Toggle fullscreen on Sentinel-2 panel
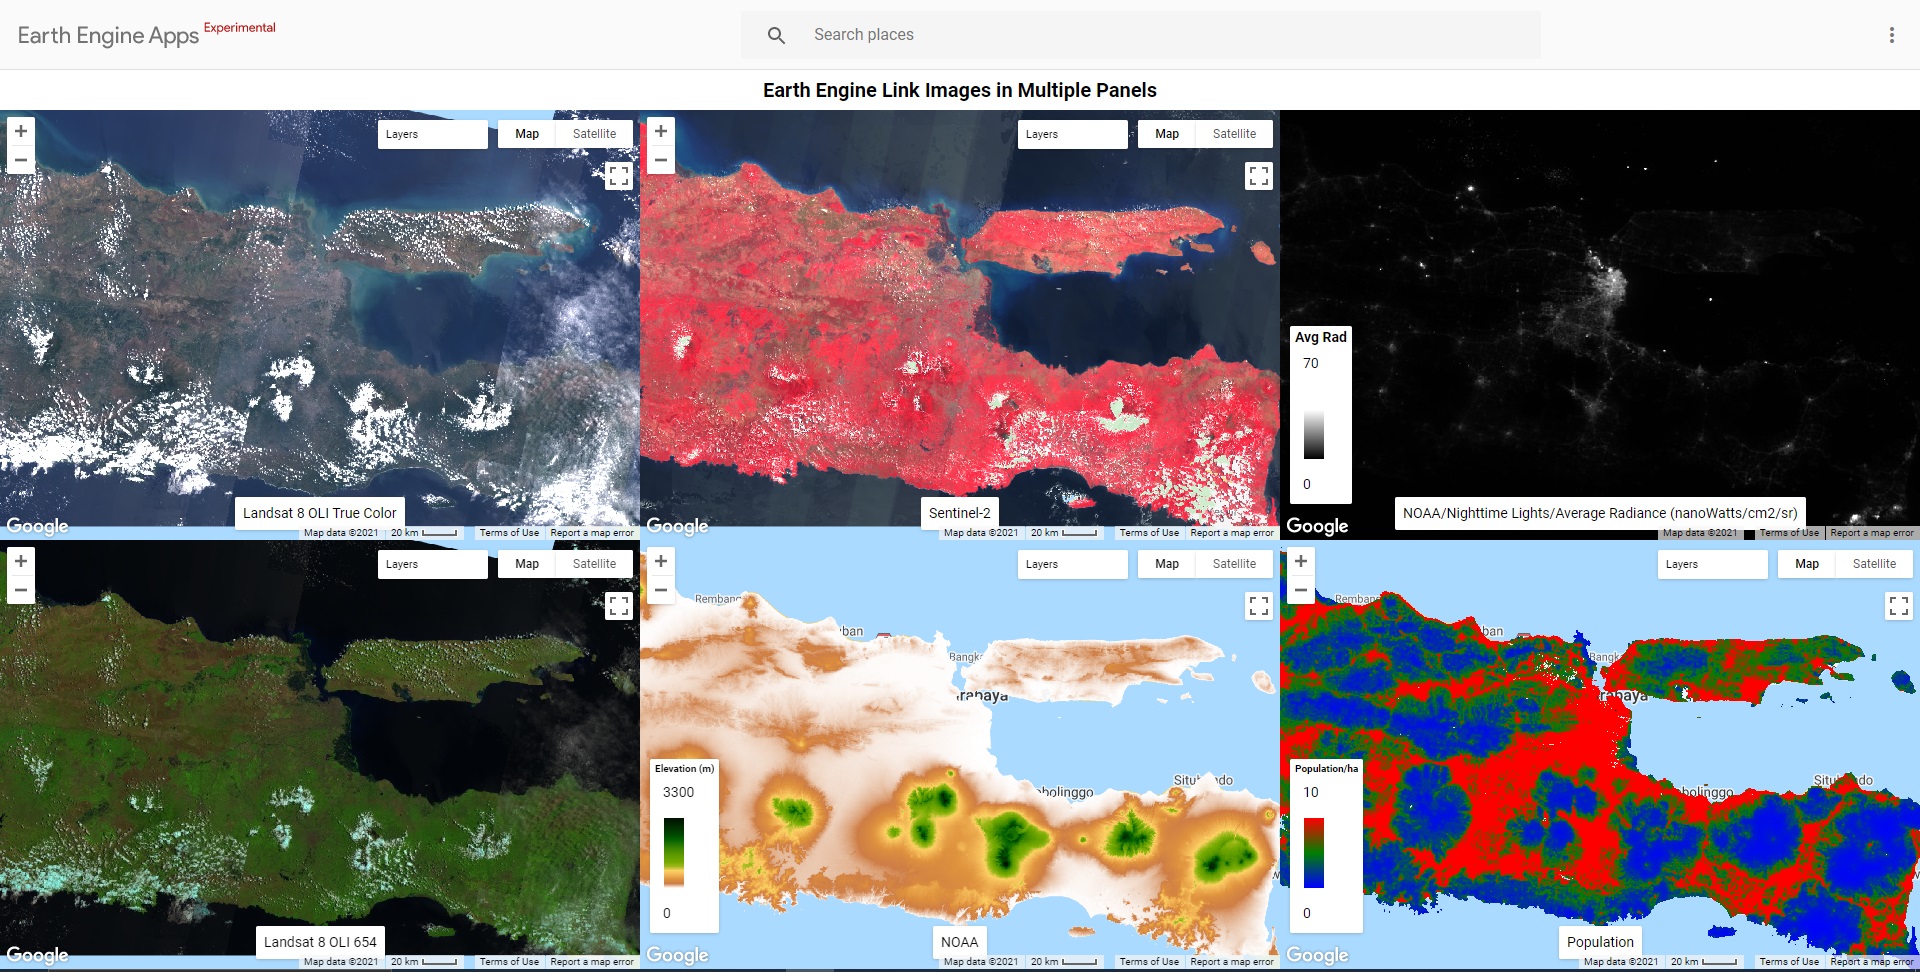 point(1259,176)
